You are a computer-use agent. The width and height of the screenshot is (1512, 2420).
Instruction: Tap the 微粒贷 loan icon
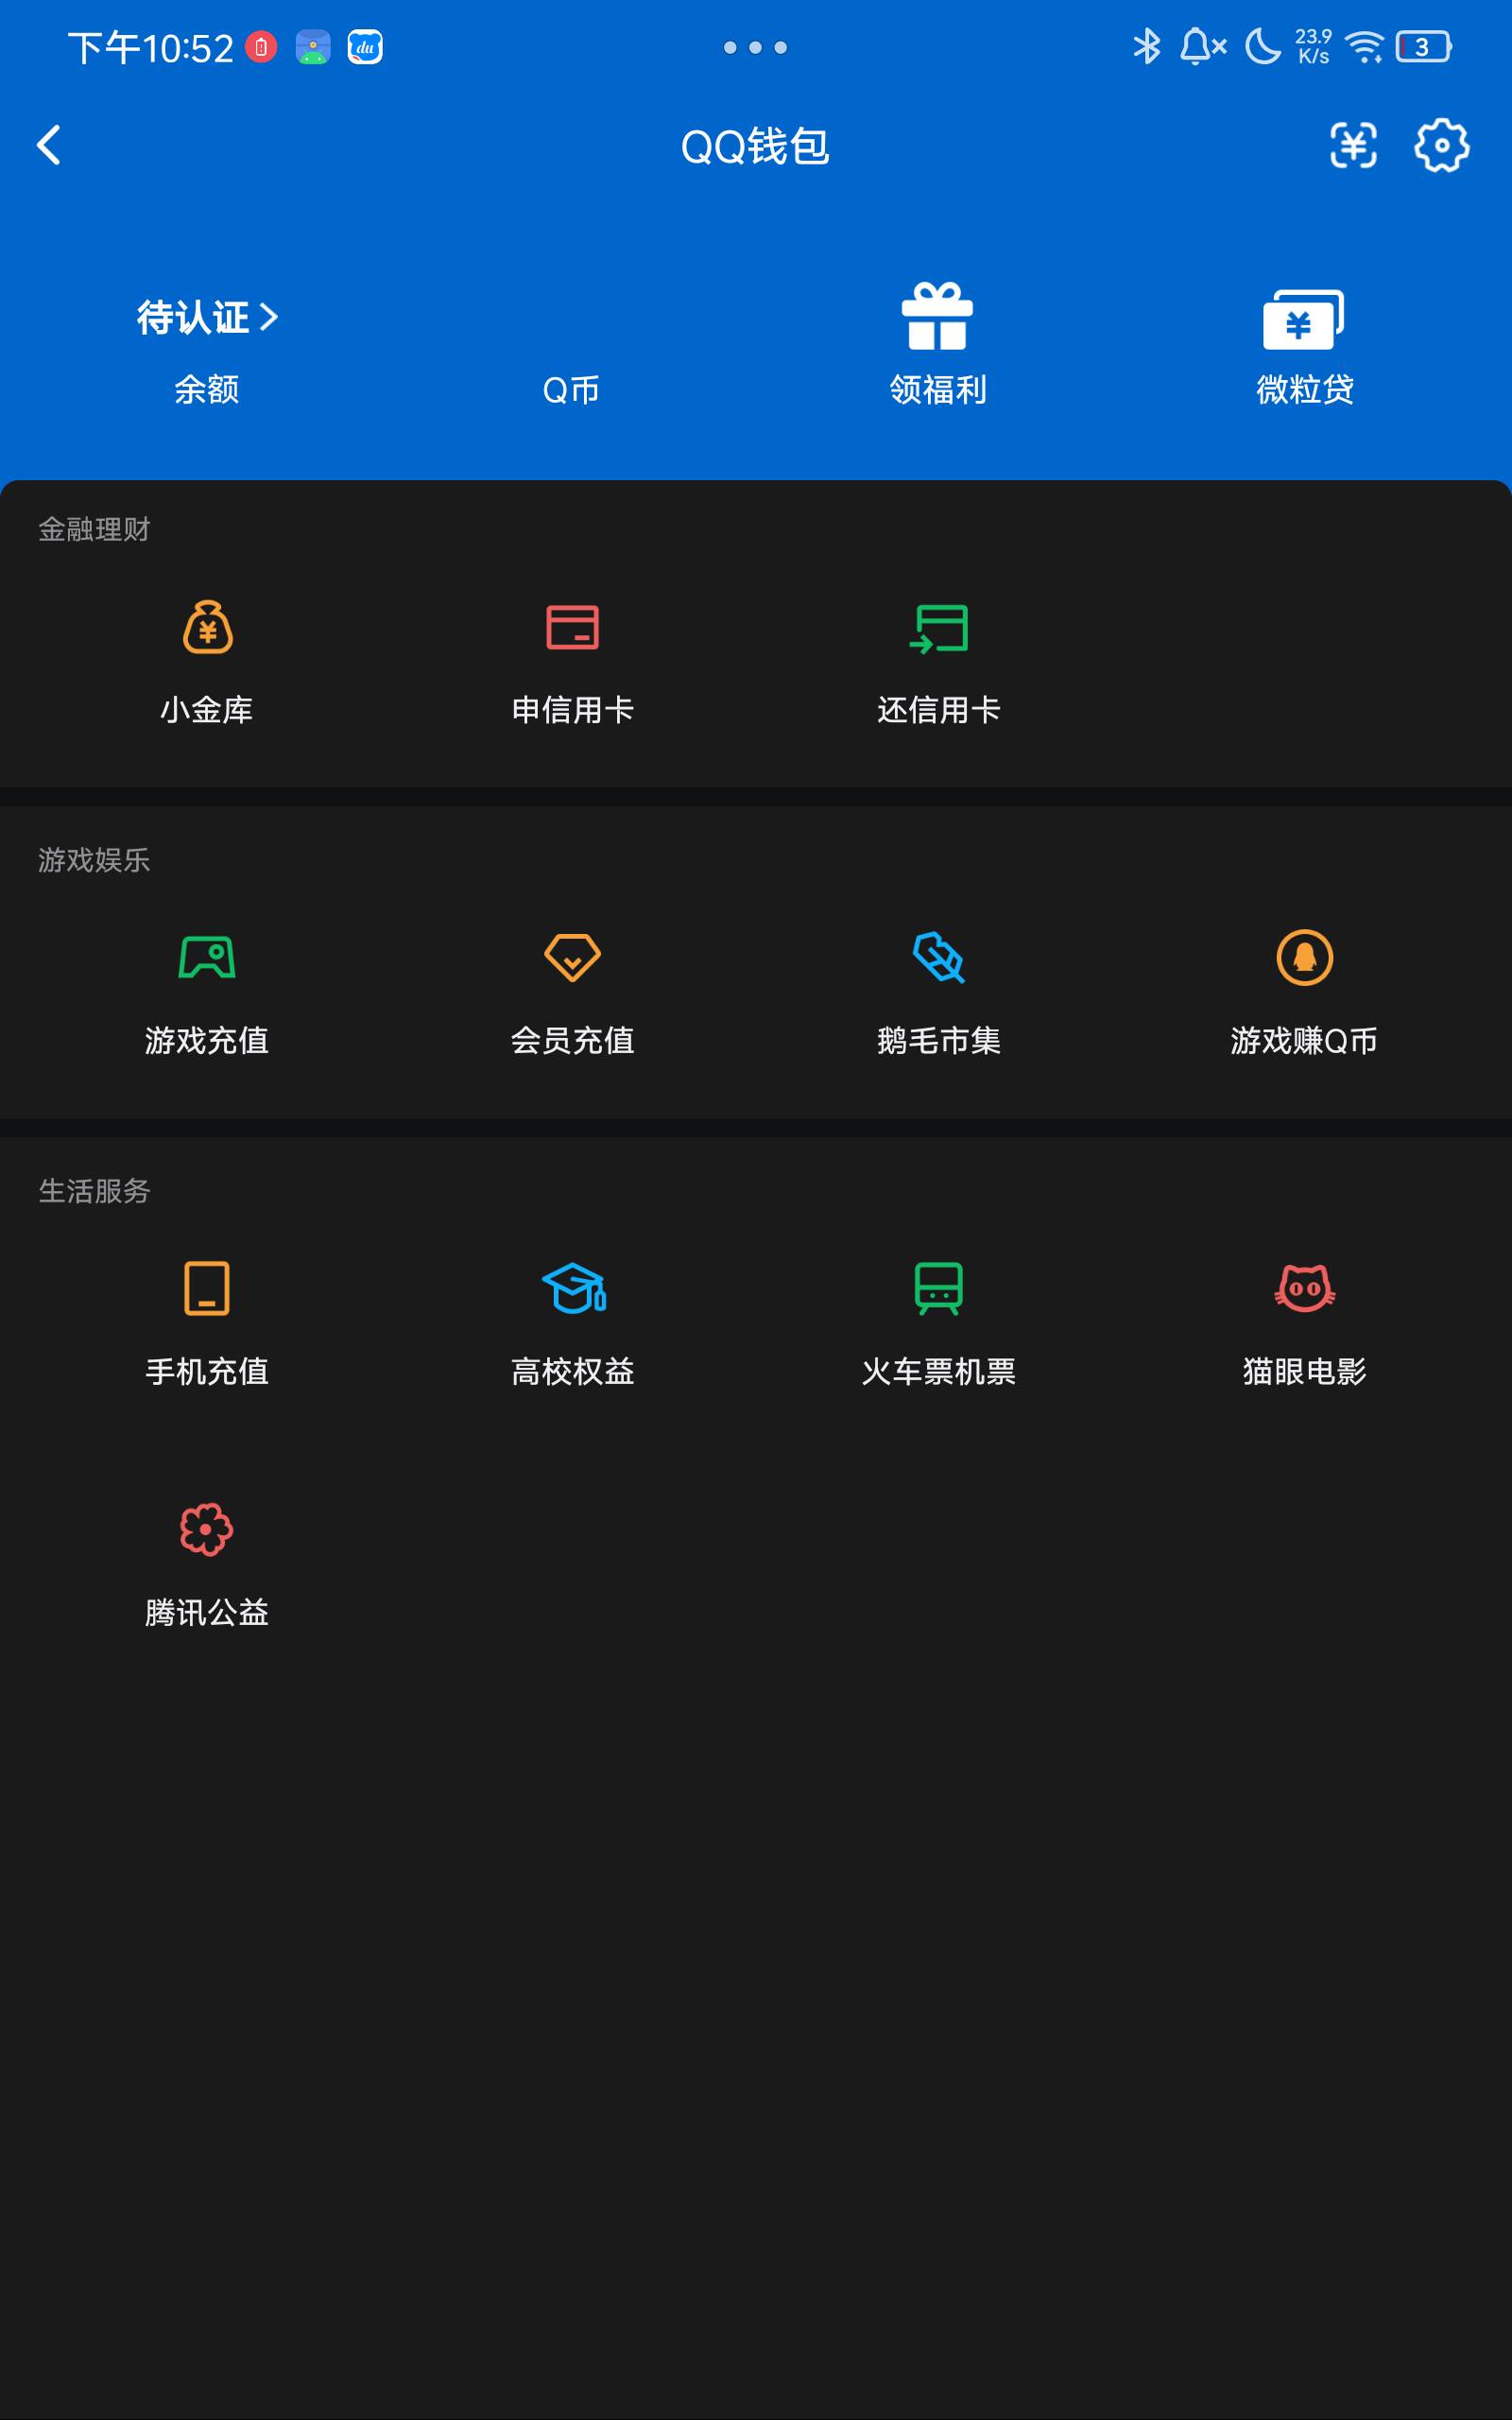pos(1303,319)
